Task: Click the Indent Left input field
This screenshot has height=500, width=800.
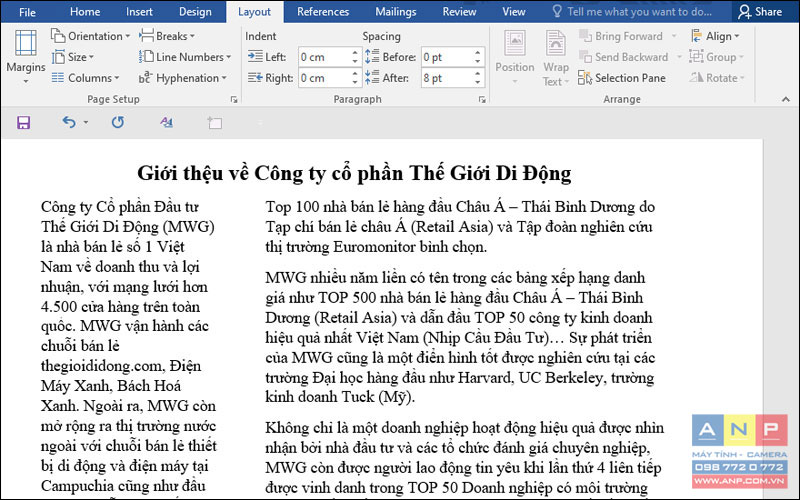Action: click(x=324, y=57)
